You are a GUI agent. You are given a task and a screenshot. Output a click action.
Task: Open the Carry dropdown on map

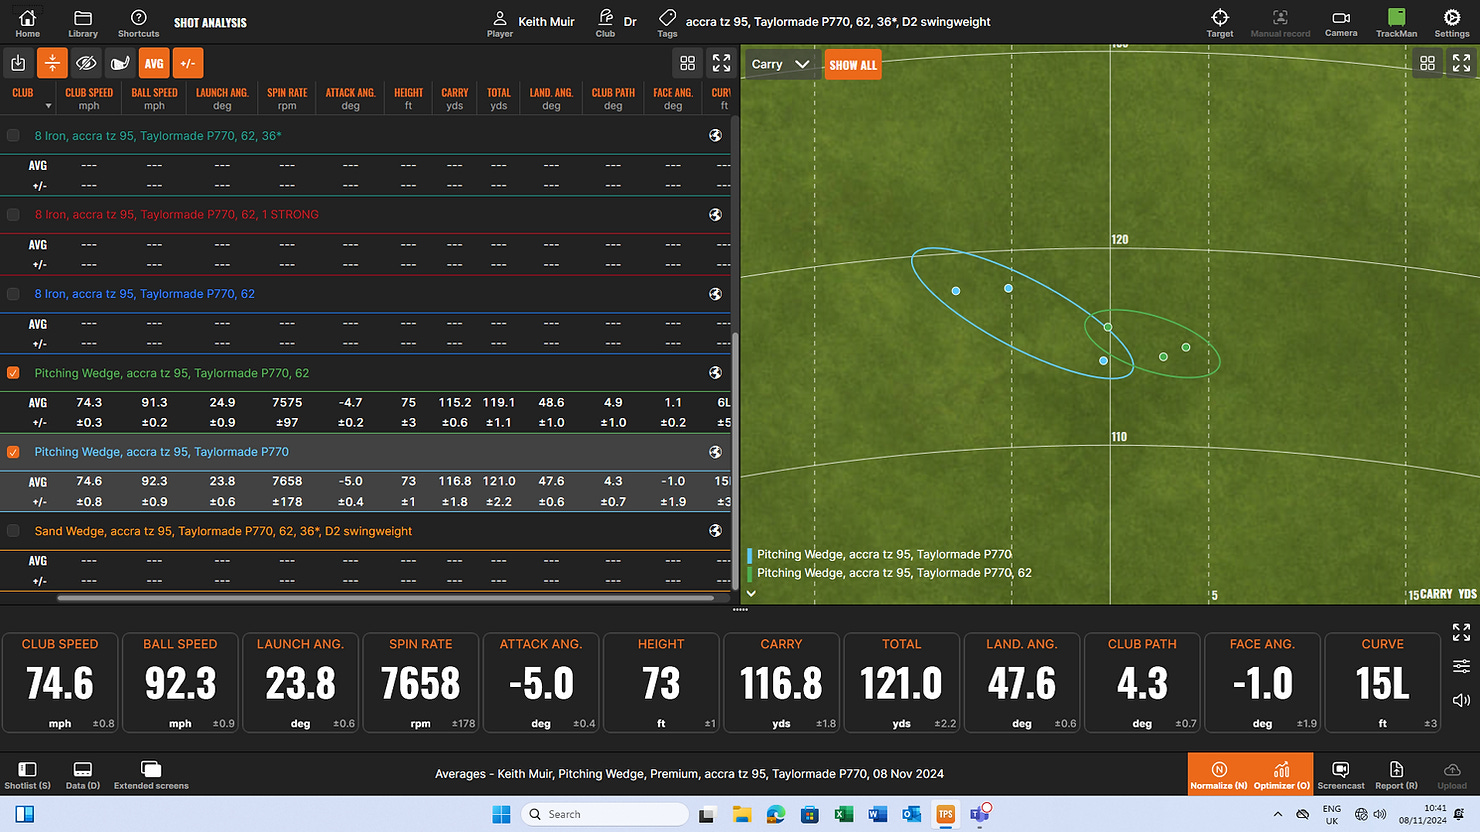[x=780, y=64]
